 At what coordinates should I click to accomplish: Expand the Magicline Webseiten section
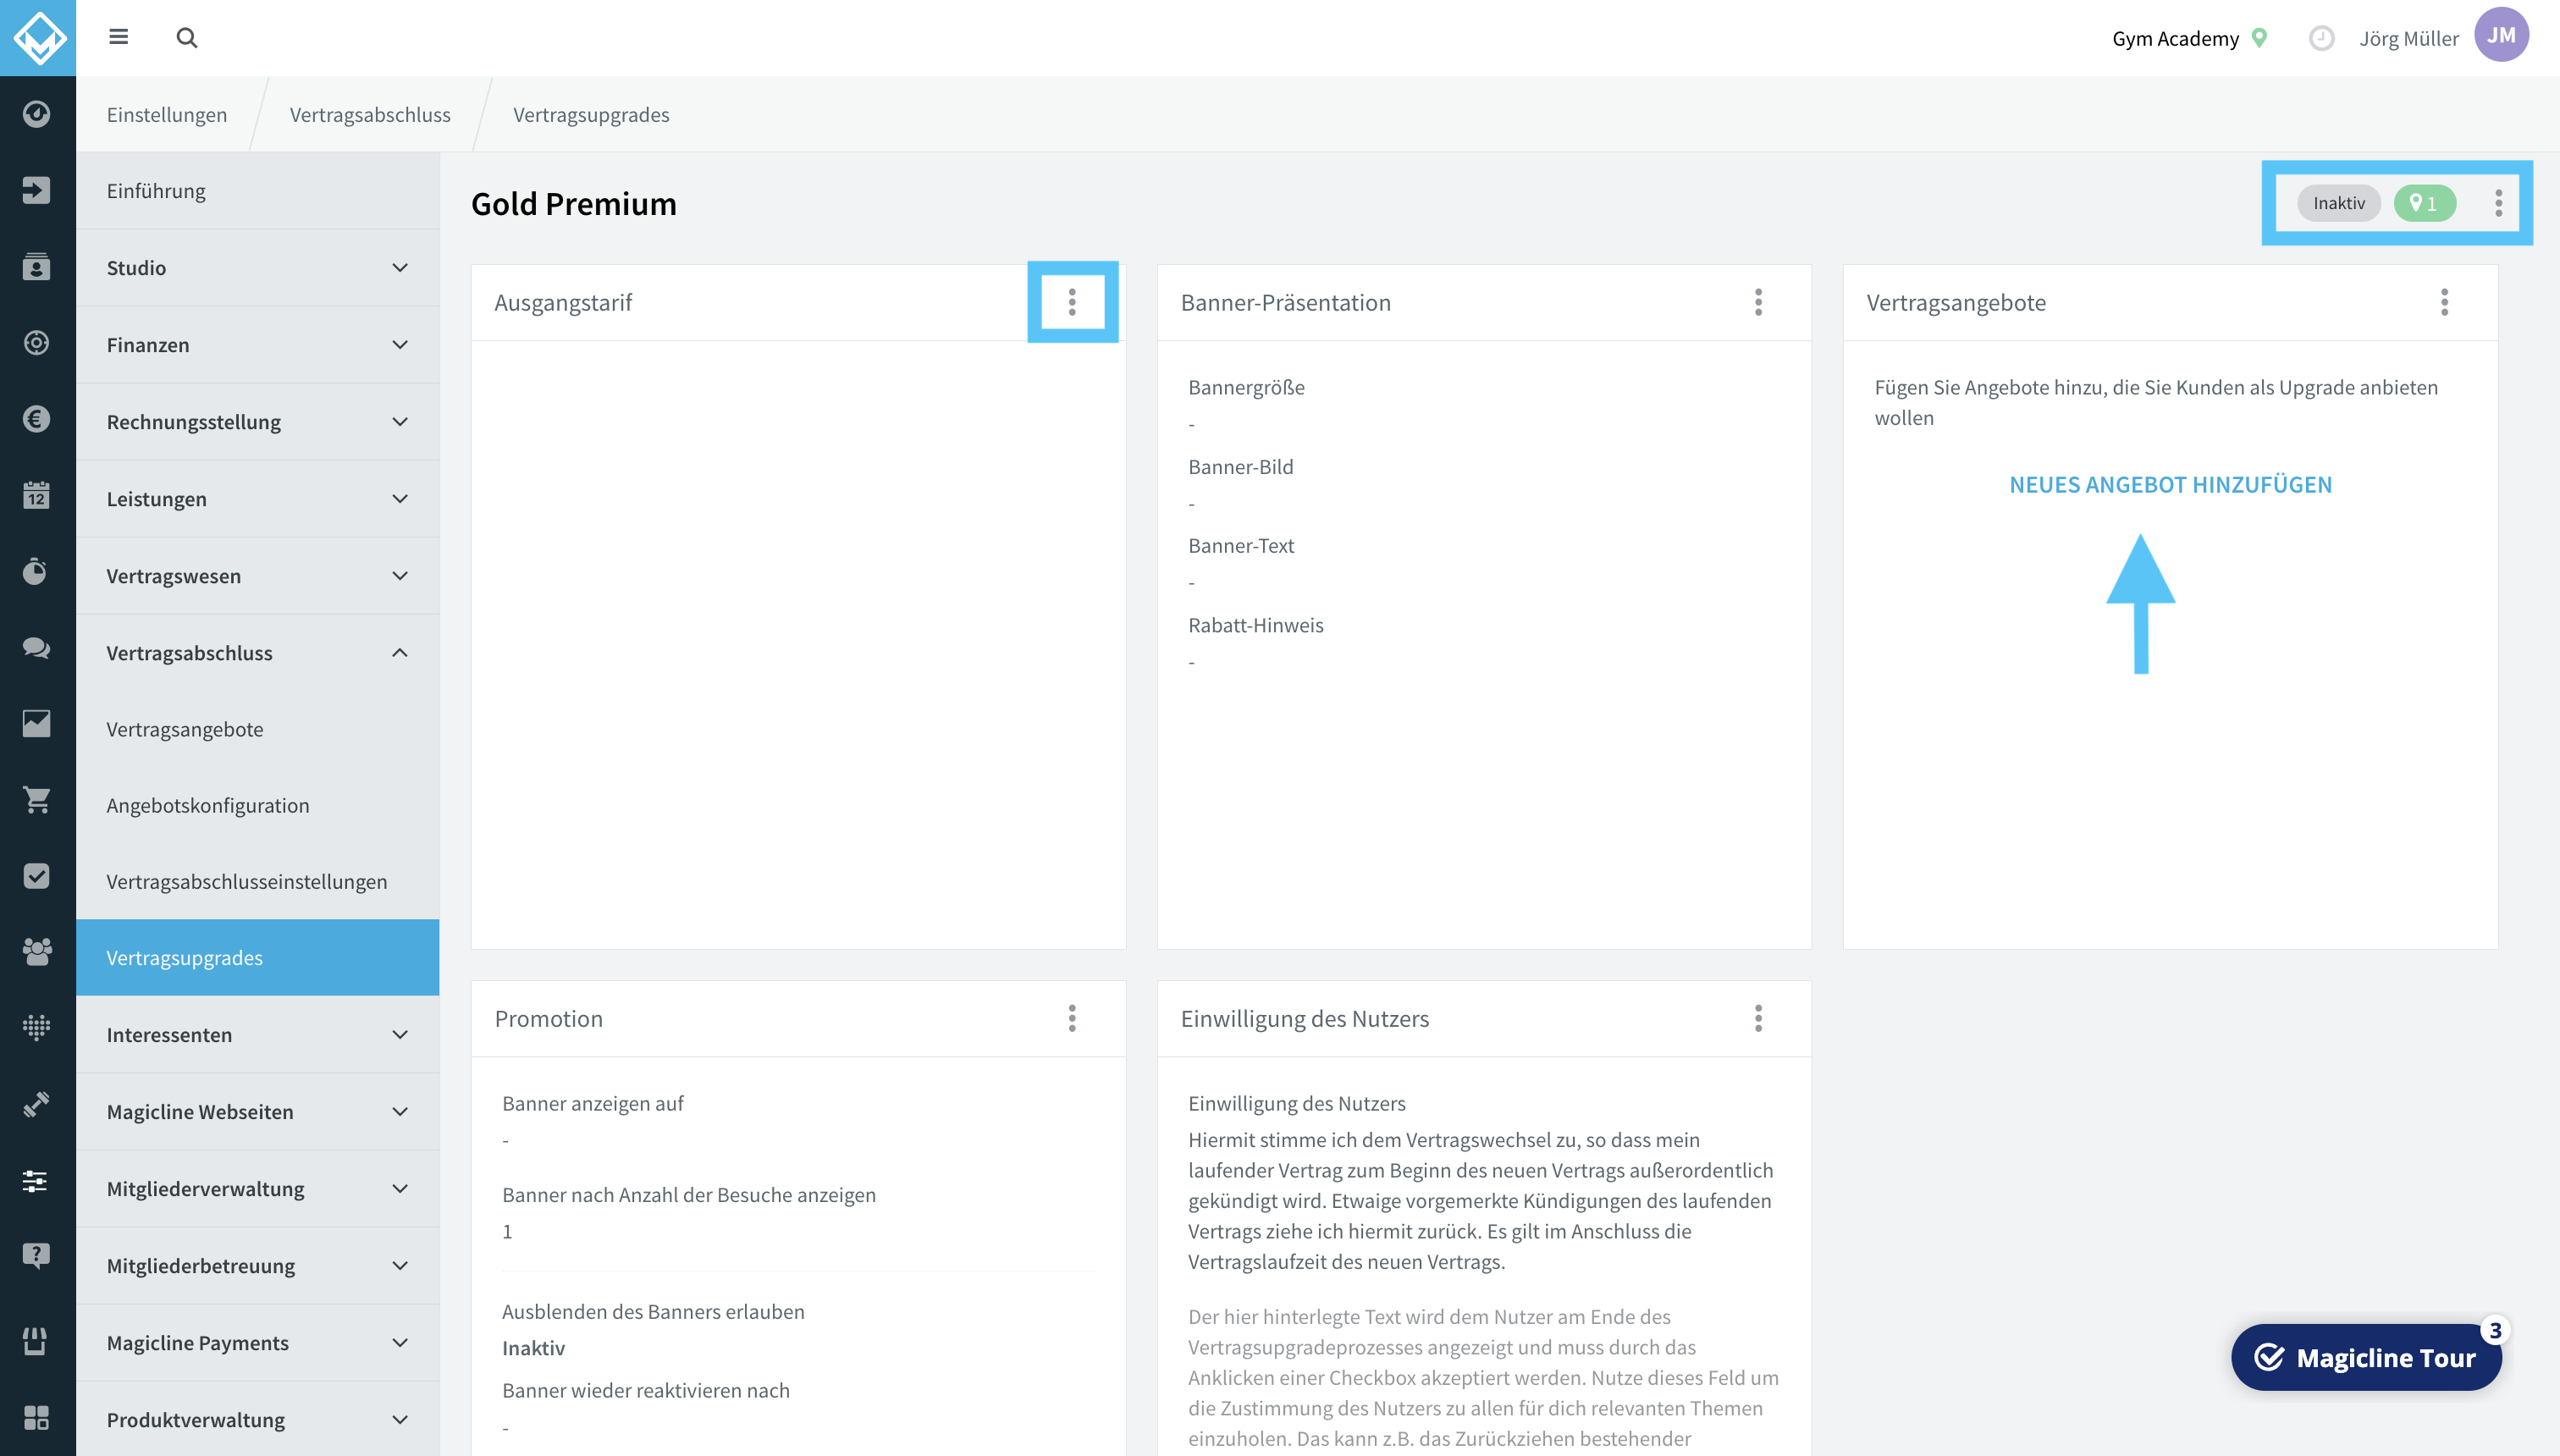tap(258, 1111)
